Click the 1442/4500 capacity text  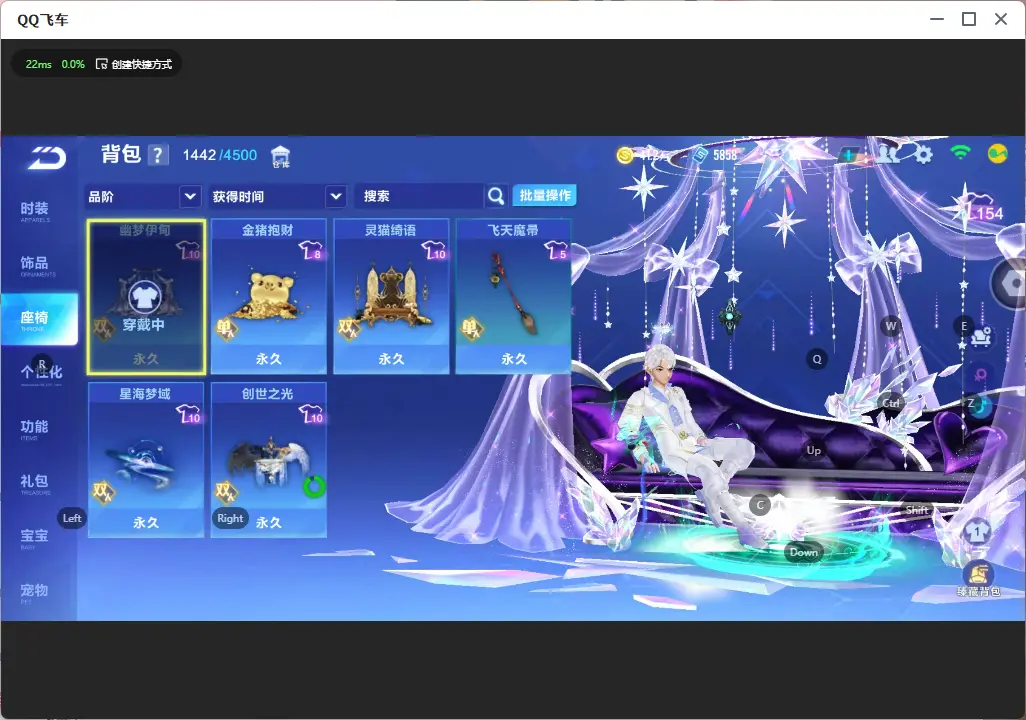[220, 155]
